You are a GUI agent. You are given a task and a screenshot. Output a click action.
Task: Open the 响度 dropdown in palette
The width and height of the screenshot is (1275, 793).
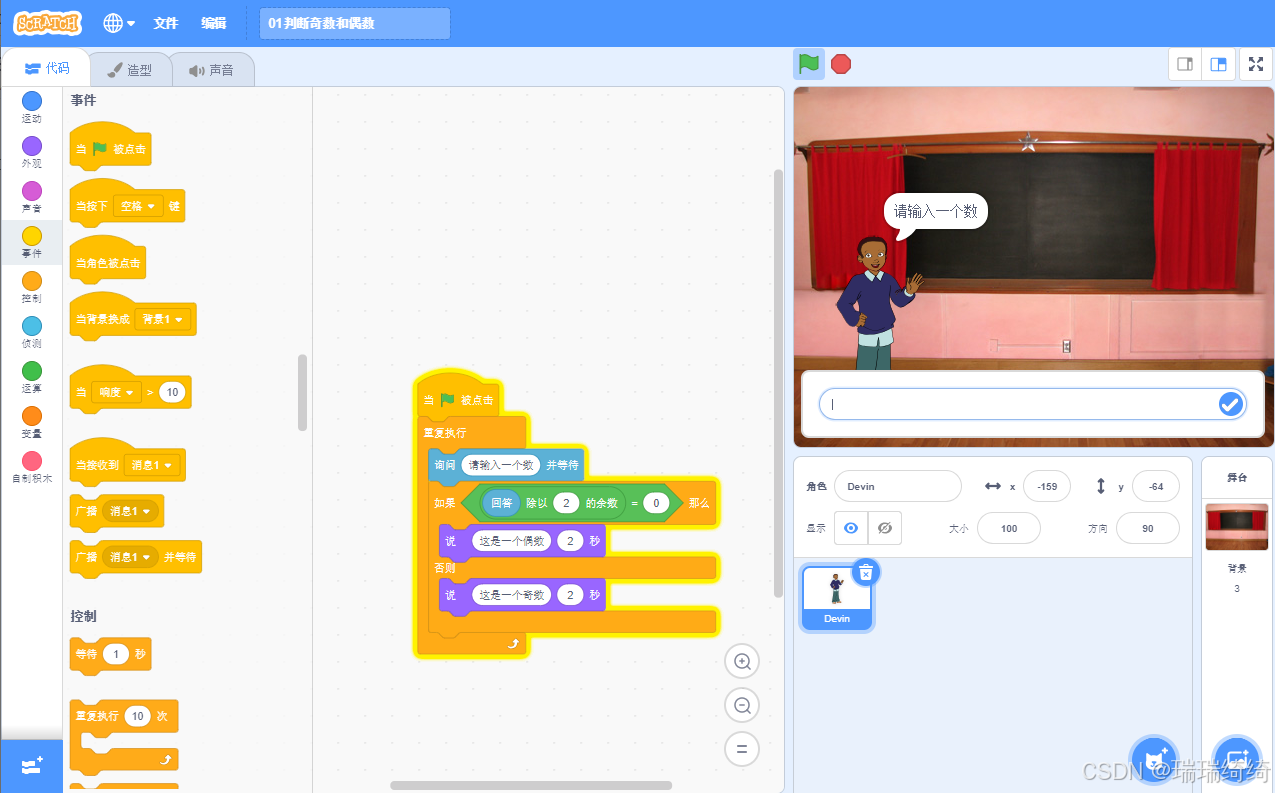pyautogui.click(x=115, y=392)
